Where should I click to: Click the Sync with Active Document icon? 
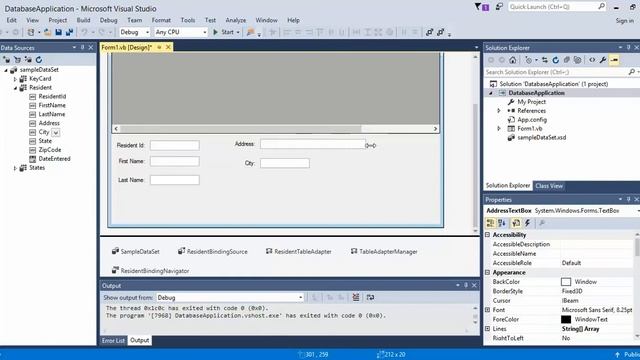[x=545, y=60]
